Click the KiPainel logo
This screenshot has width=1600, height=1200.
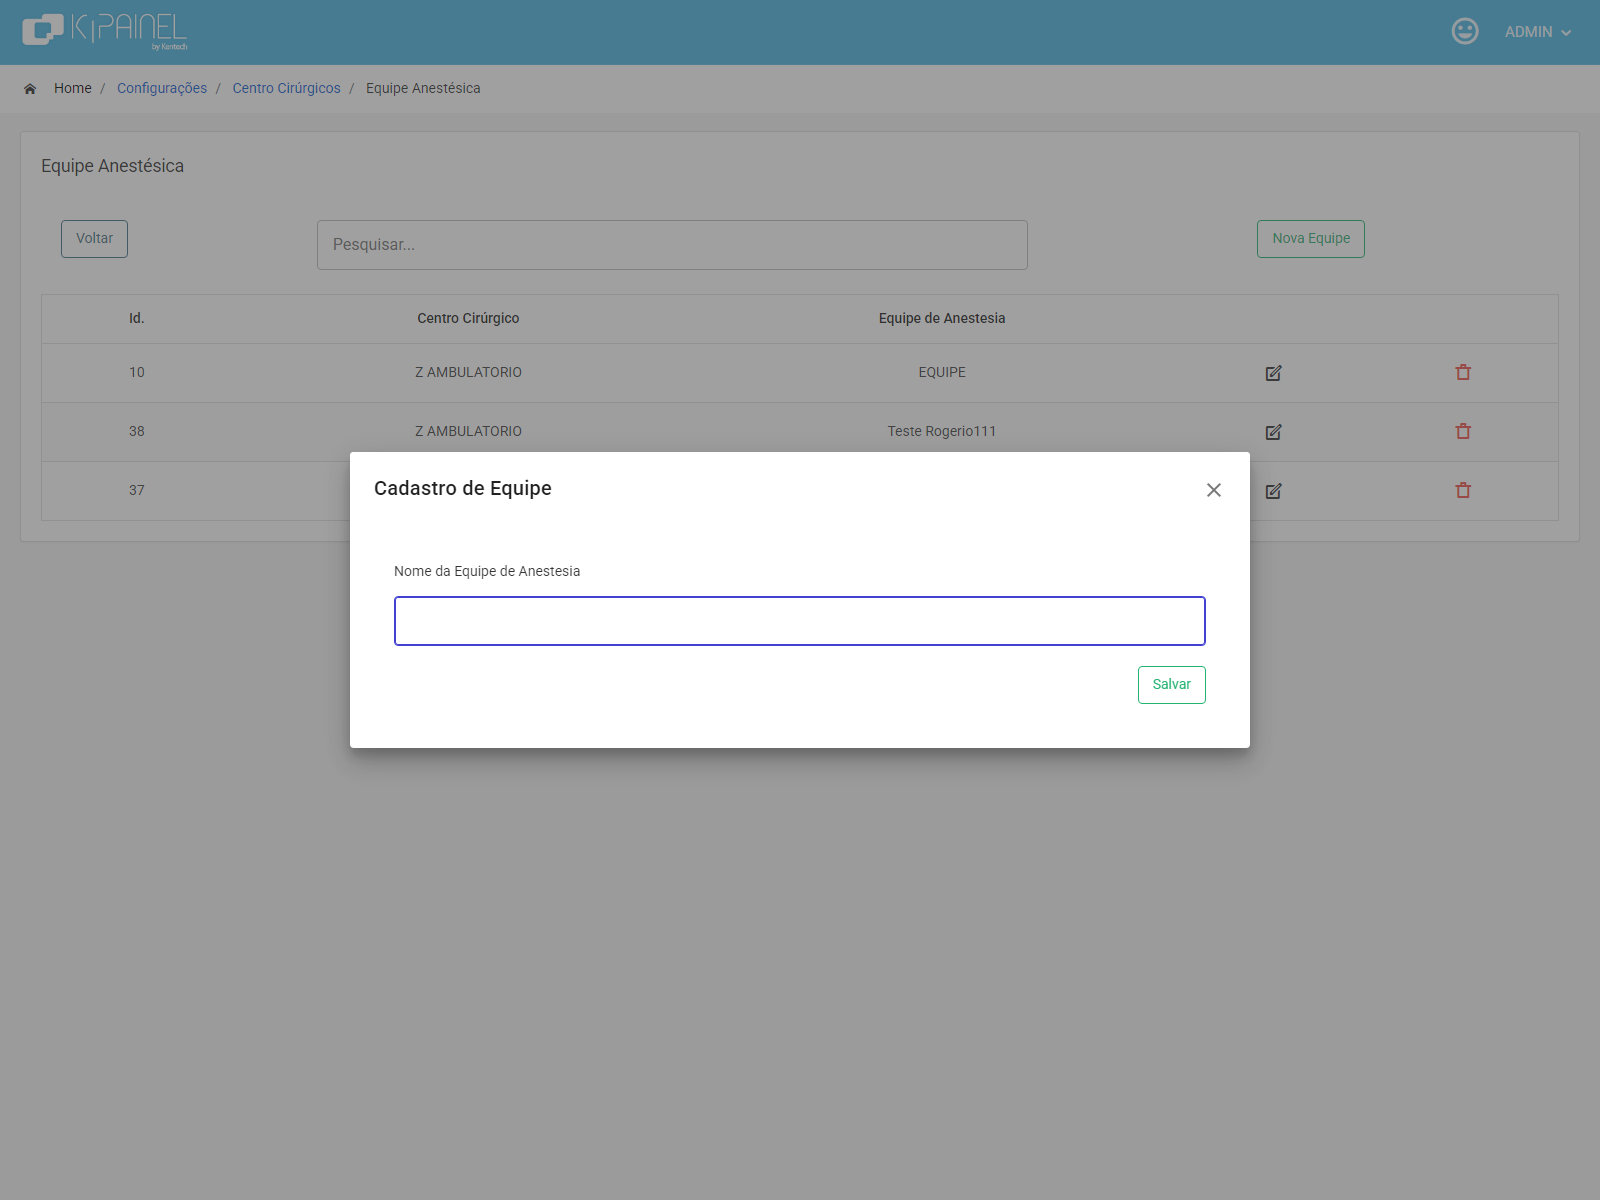pos(105,31)
